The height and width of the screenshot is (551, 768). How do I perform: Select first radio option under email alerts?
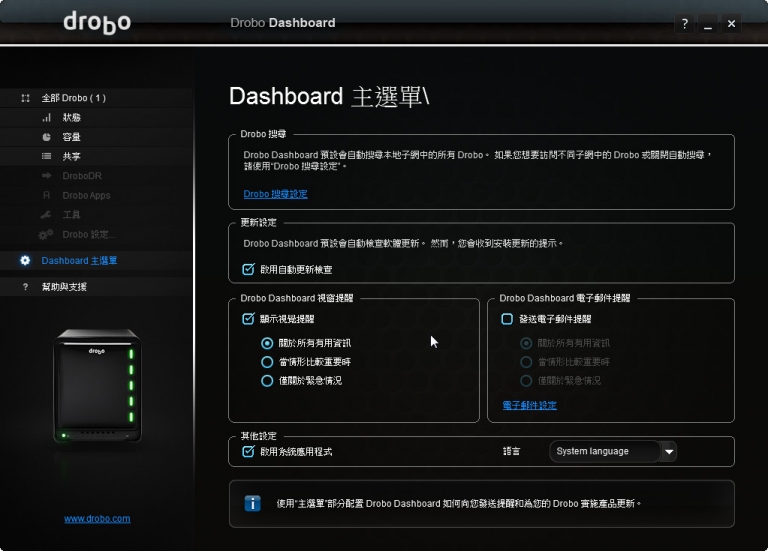pyautogui.click(x=526, y=343)
